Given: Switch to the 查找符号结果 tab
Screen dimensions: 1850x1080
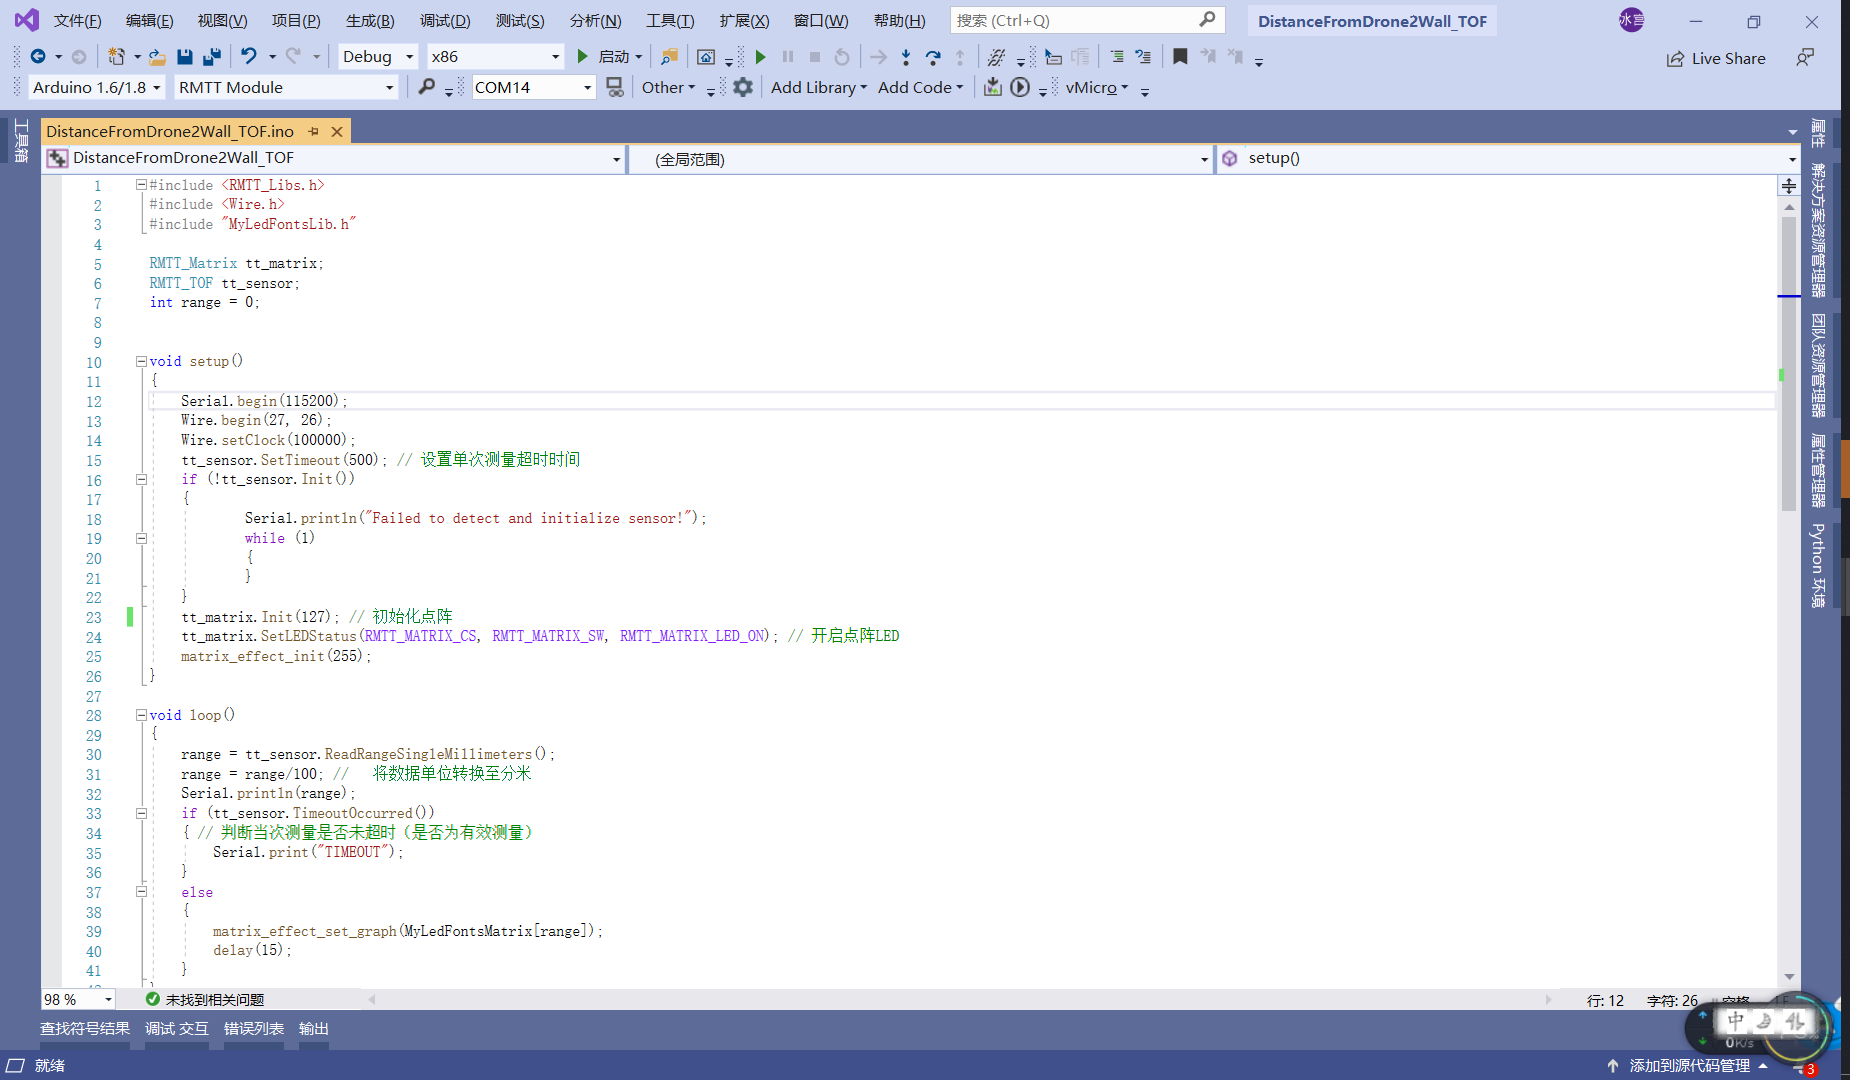Looking at the screenshot, I should tap(85, 1028).
